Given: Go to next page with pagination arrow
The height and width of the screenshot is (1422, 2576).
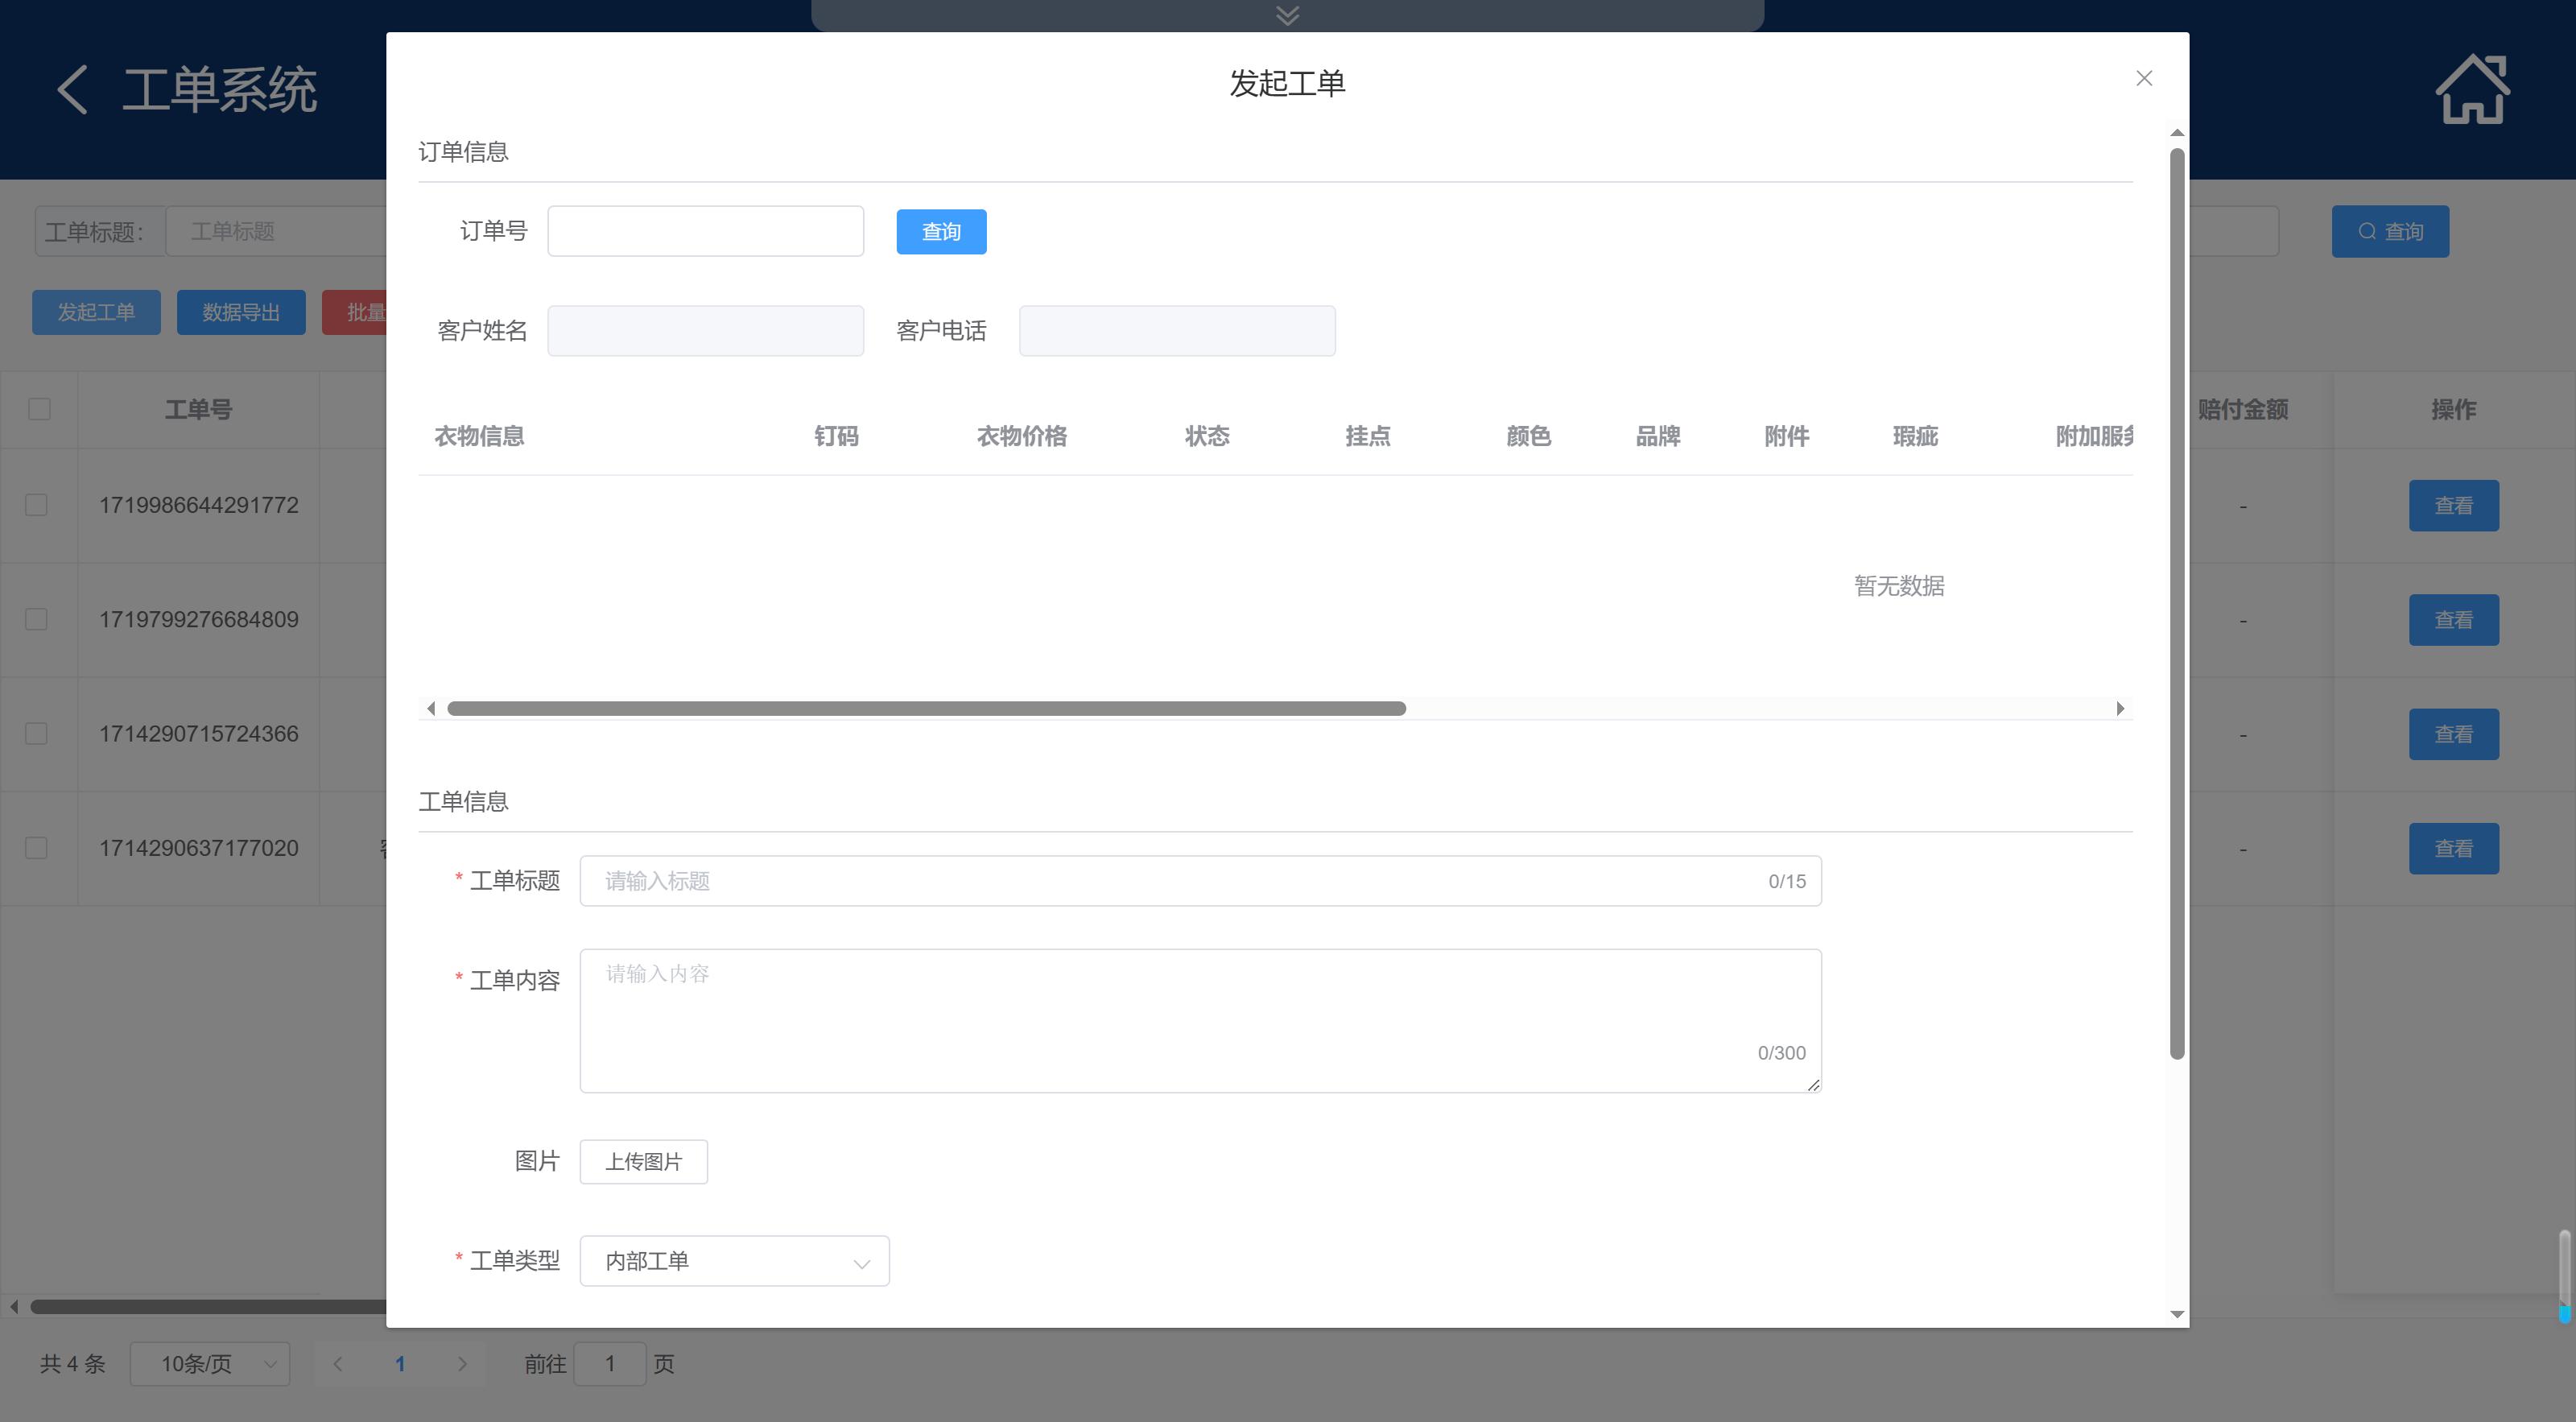Looking at the screenshot, I should 461,1364.
